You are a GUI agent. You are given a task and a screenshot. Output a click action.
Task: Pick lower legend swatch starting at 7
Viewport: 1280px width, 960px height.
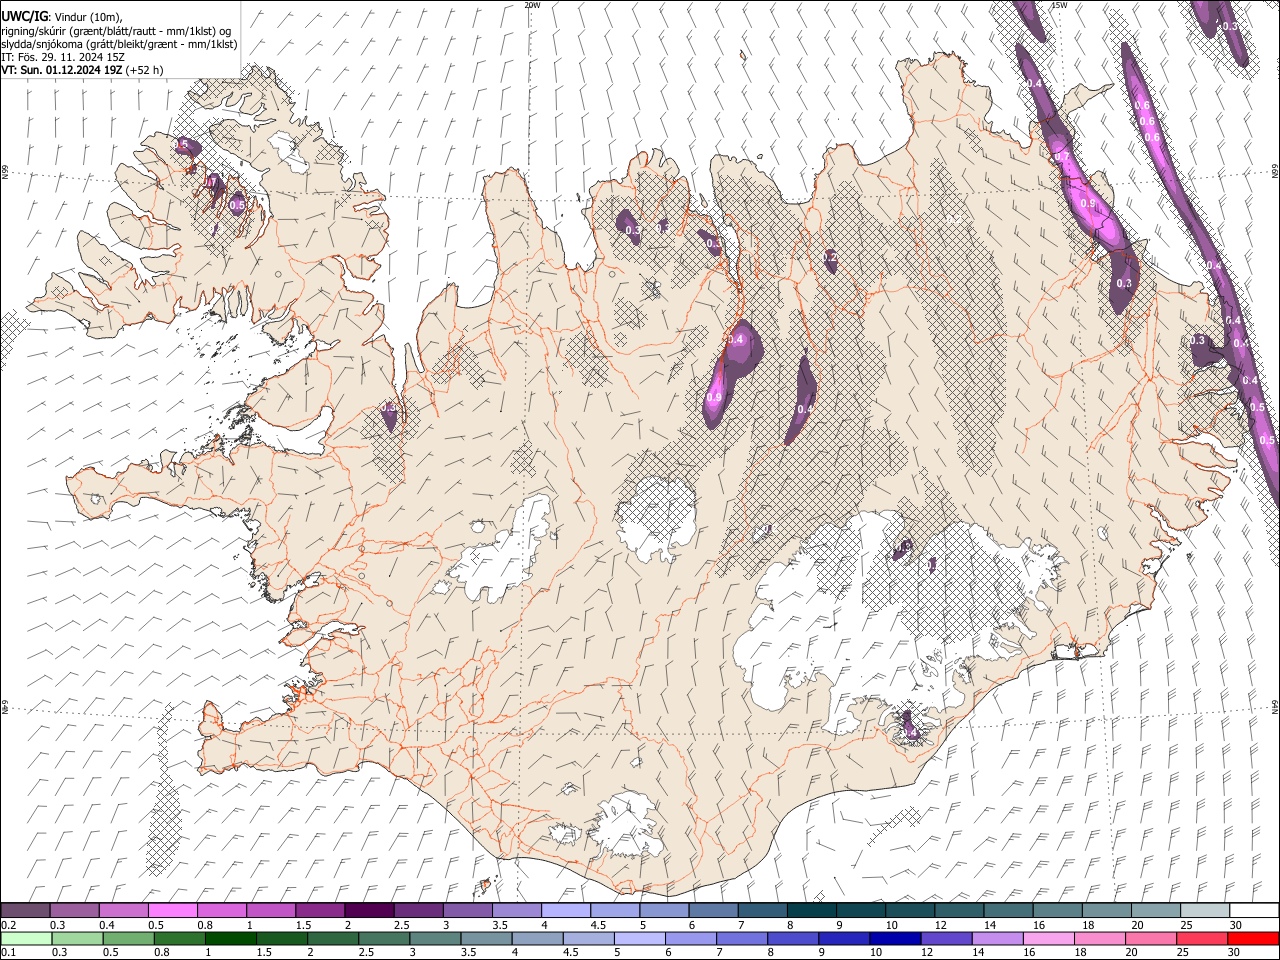click(741, 938)
